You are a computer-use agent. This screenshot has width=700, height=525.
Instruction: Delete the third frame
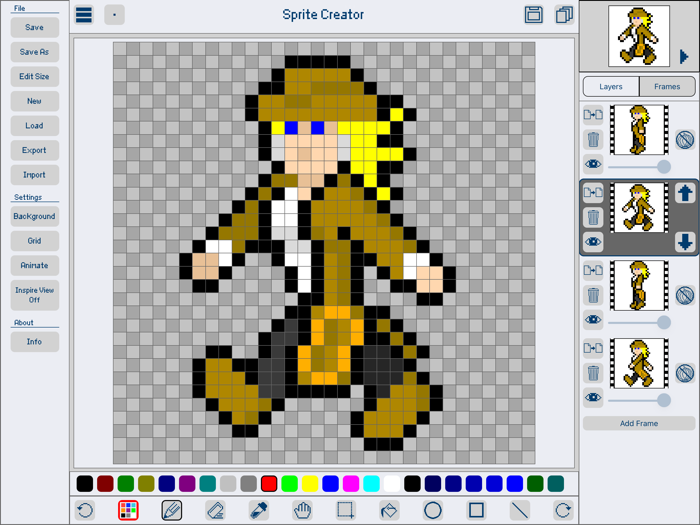tap(593, 295)
